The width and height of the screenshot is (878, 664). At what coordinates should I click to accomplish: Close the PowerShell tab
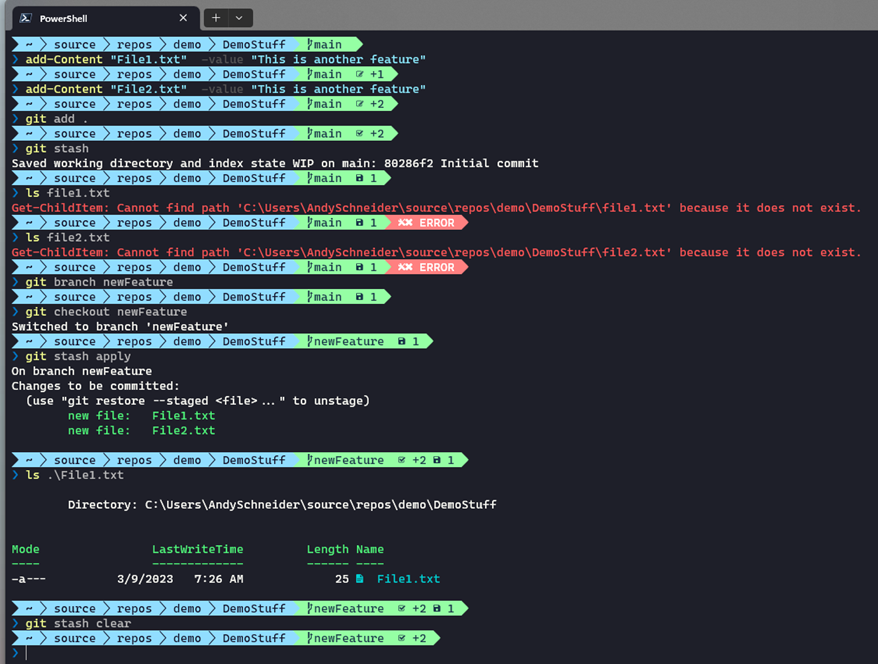[183, 18]
